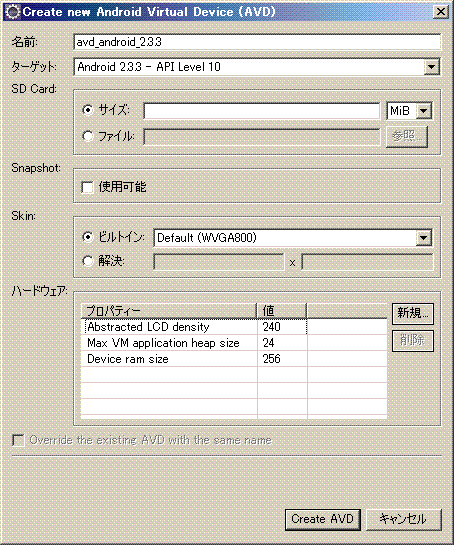Click the Create AVD button
The width and height of the screenshot is (454, 545).
point(323,520)
